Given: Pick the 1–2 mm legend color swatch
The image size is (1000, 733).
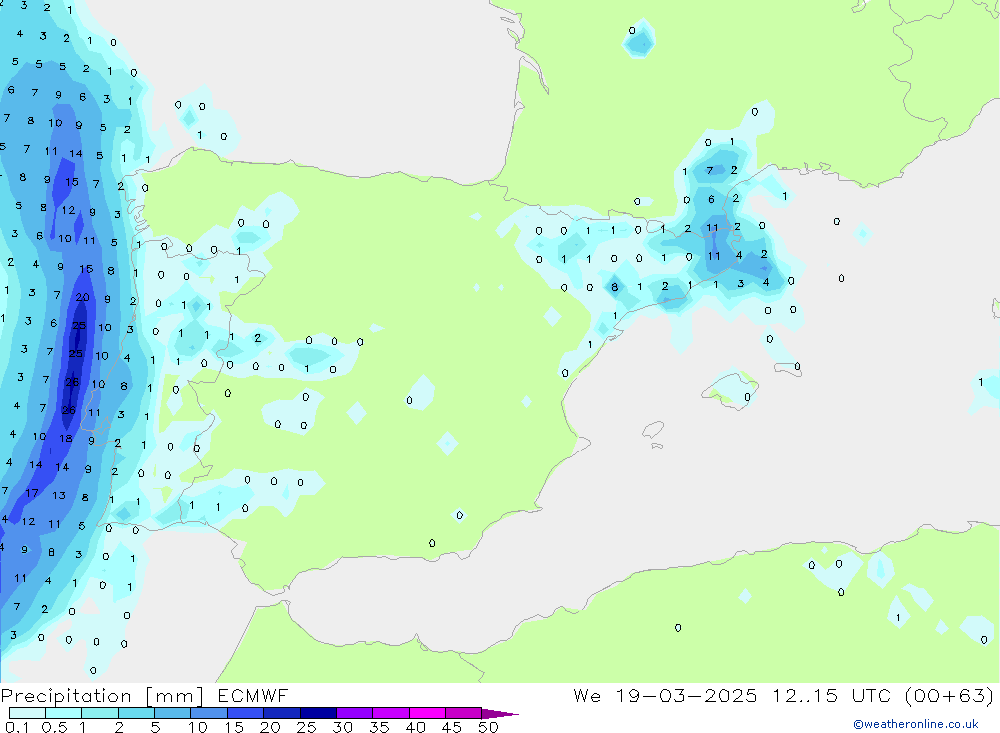Looking at the screenshot, I should click(x=99, y=713).
